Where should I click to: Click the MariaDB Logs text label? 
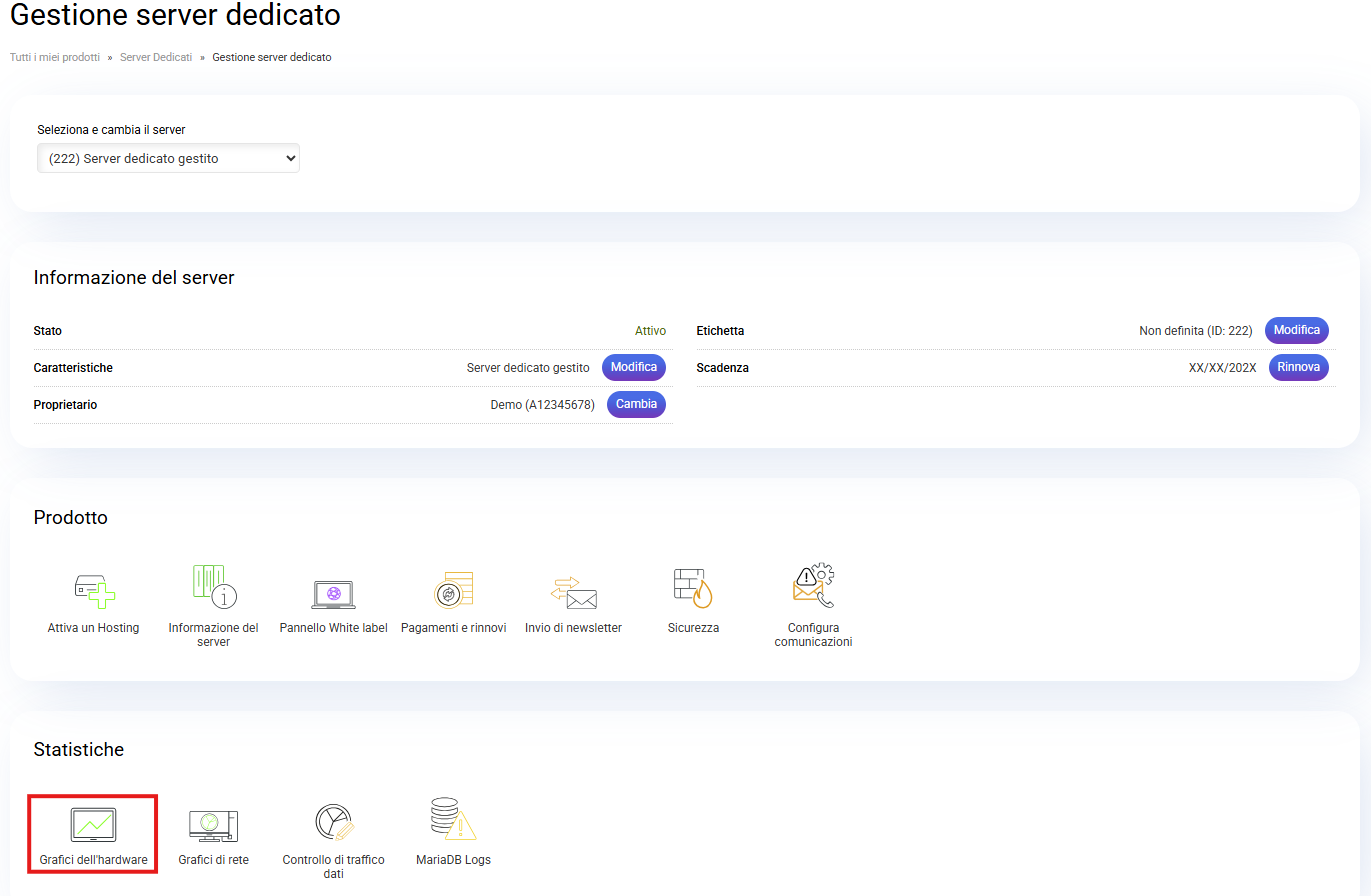453,860
